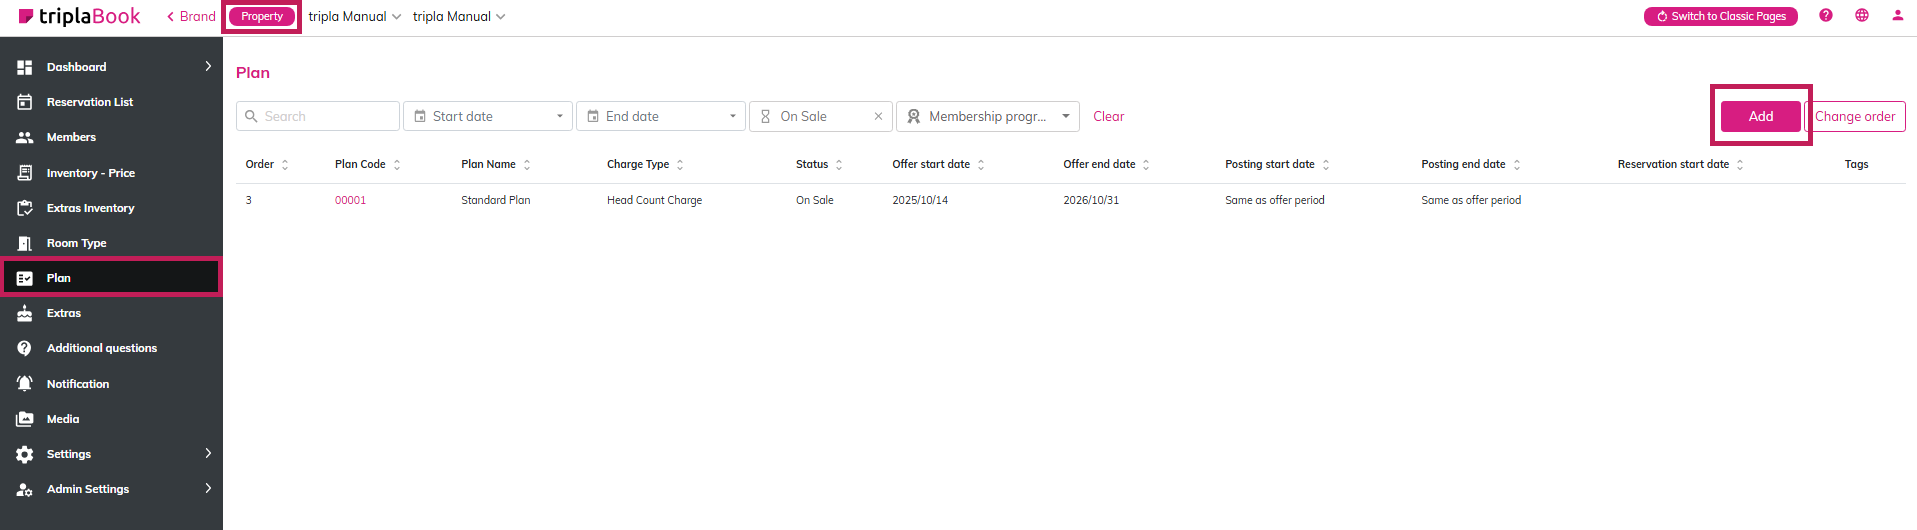Click the Add plan button
This screenshot has width=1917, height=530.
click(1760, 116)
